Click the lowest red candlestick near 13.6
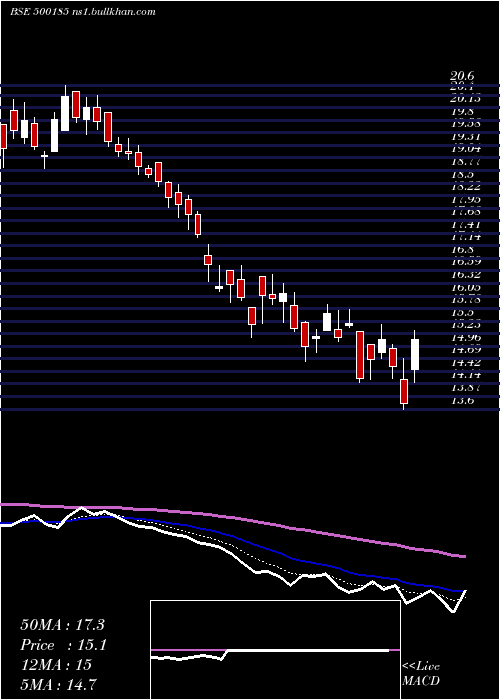Viewport: 500px width, 700px height. 404,392
